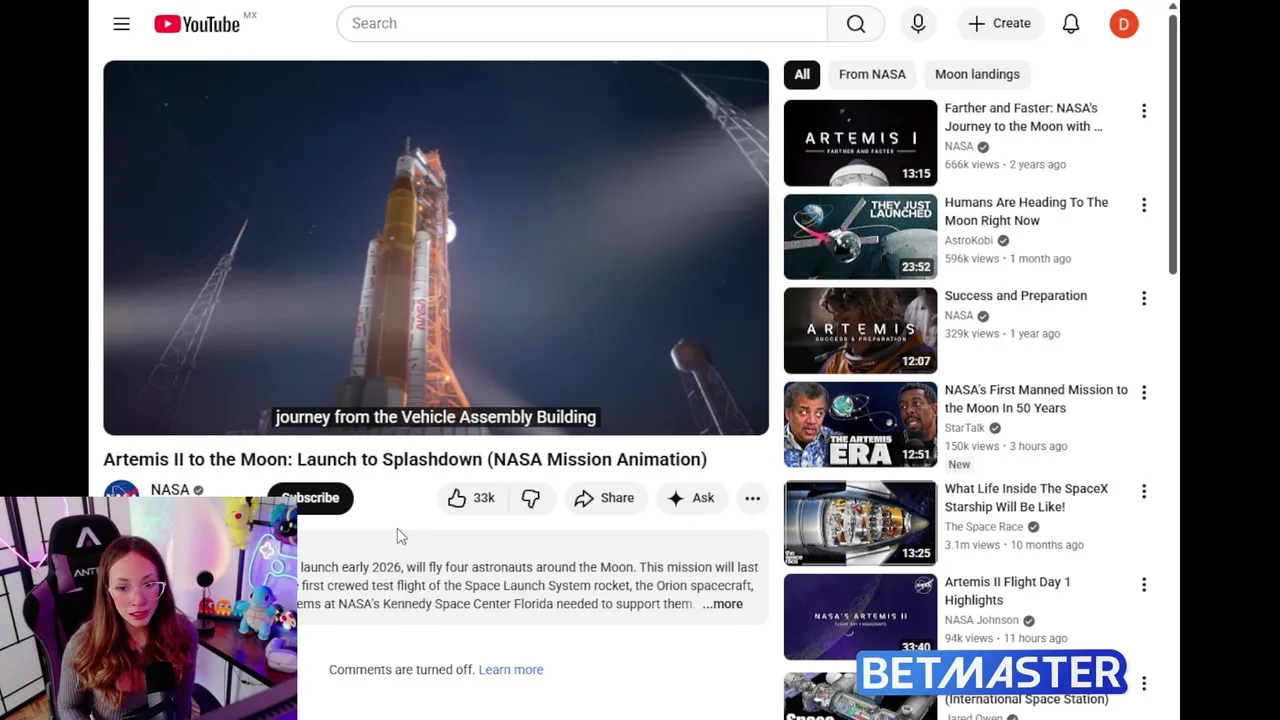Viewport: 1280px width, 720px height.
Task: Open the NASA channel name link
Action: pos(170,490)
